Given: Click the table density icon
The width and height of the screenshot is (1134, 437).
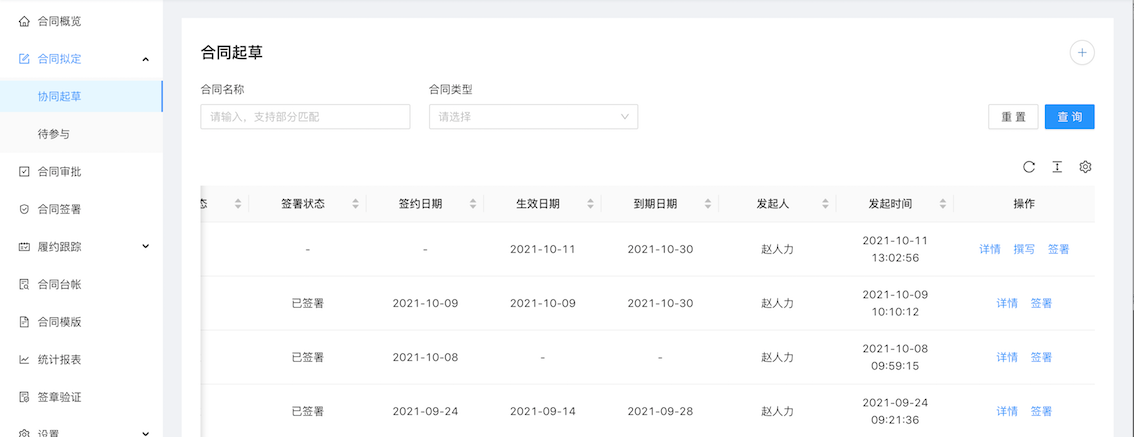Looking at the screenshot, I should click(1056, 167).
